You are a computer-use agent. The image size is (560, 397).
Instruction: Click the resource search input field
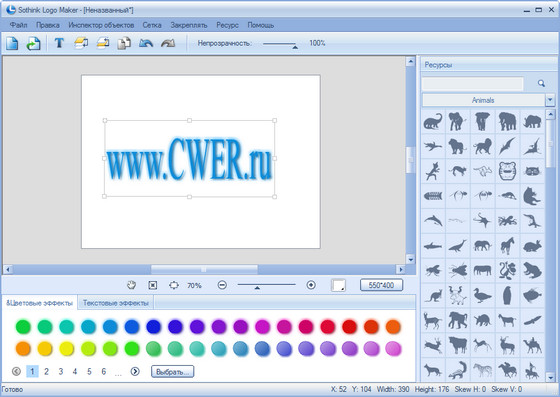coord(472,84)
